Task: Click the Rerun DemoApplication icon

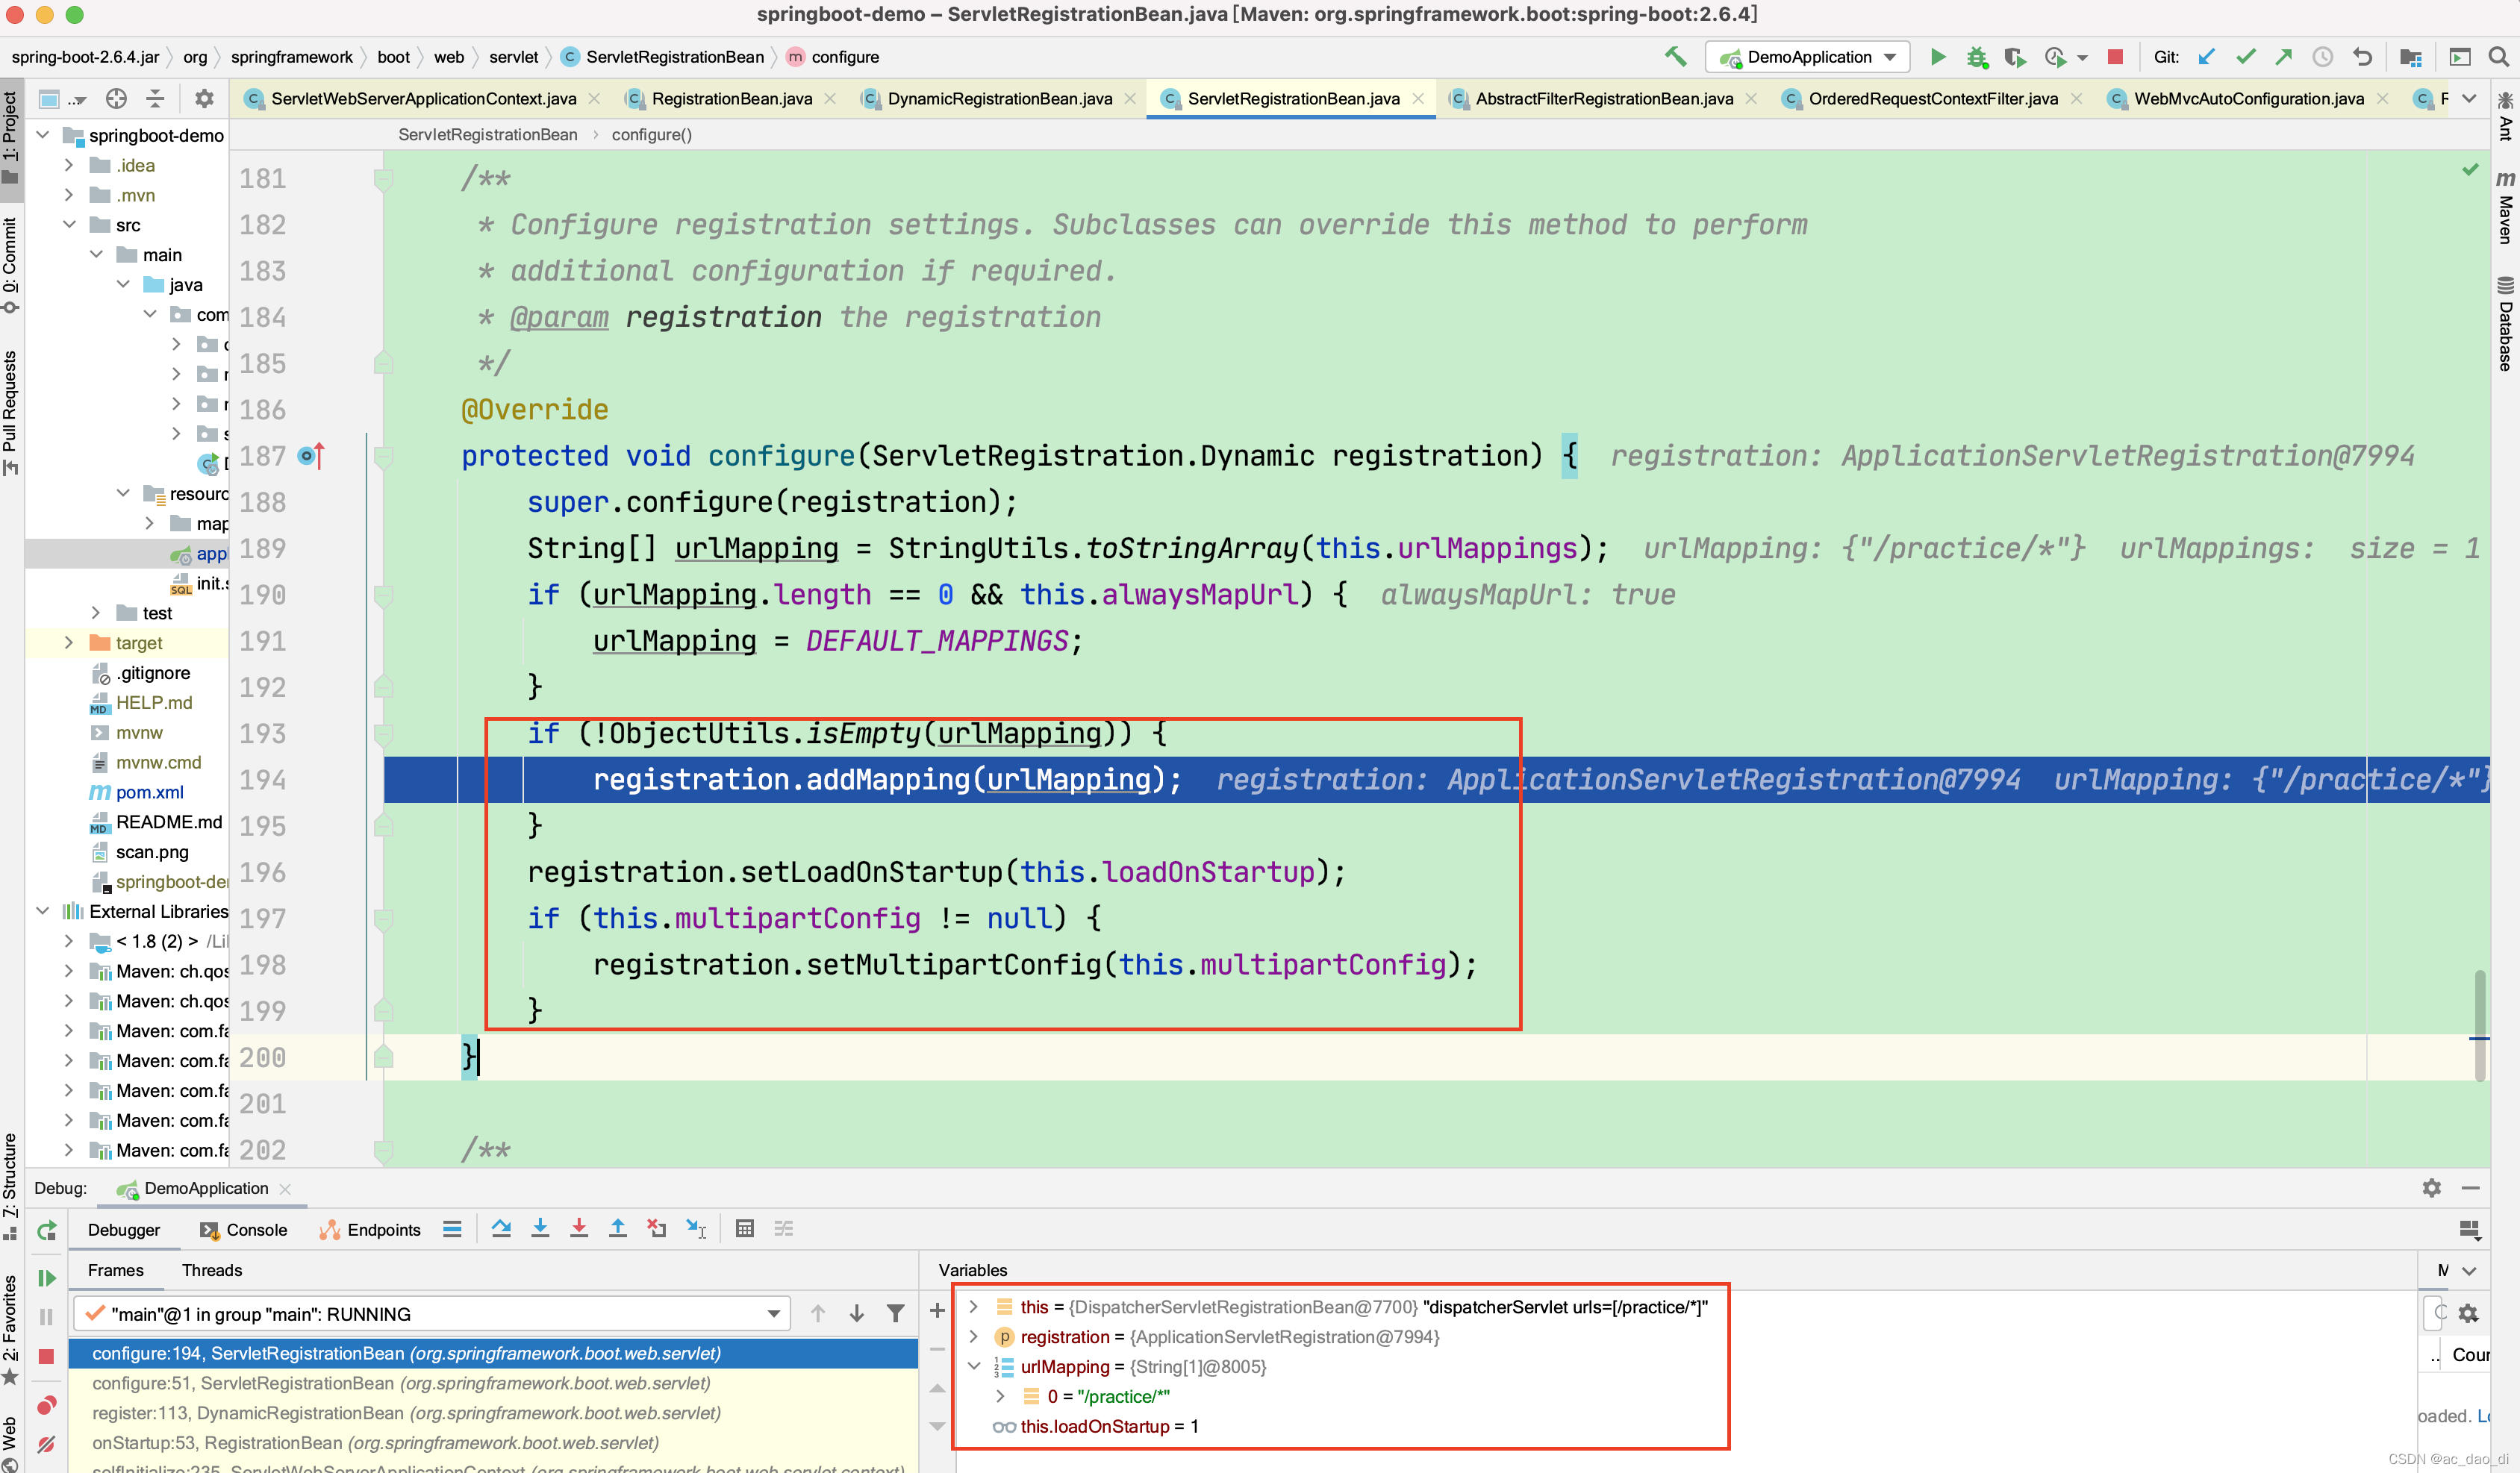Action: [x=46, y=1231]
